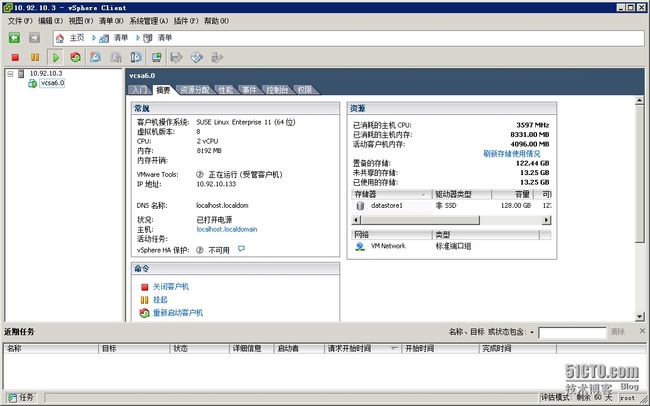Screen dimensions: 650x406
Task: Click the 存储器 column header
Action: coord(391,194)
